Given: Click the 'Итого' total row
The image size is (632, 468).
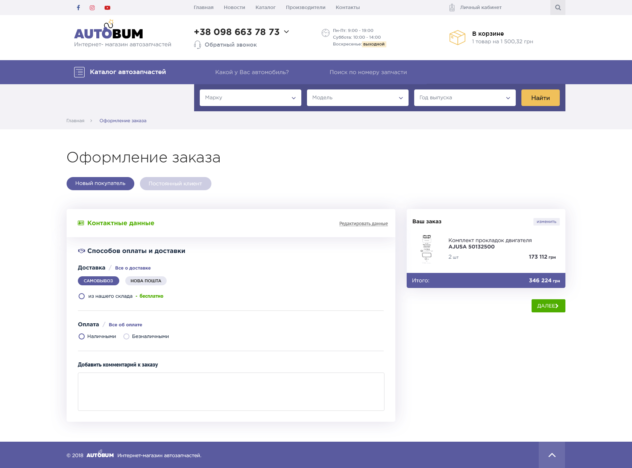Looking at the screenshot, I should point(486,281).
